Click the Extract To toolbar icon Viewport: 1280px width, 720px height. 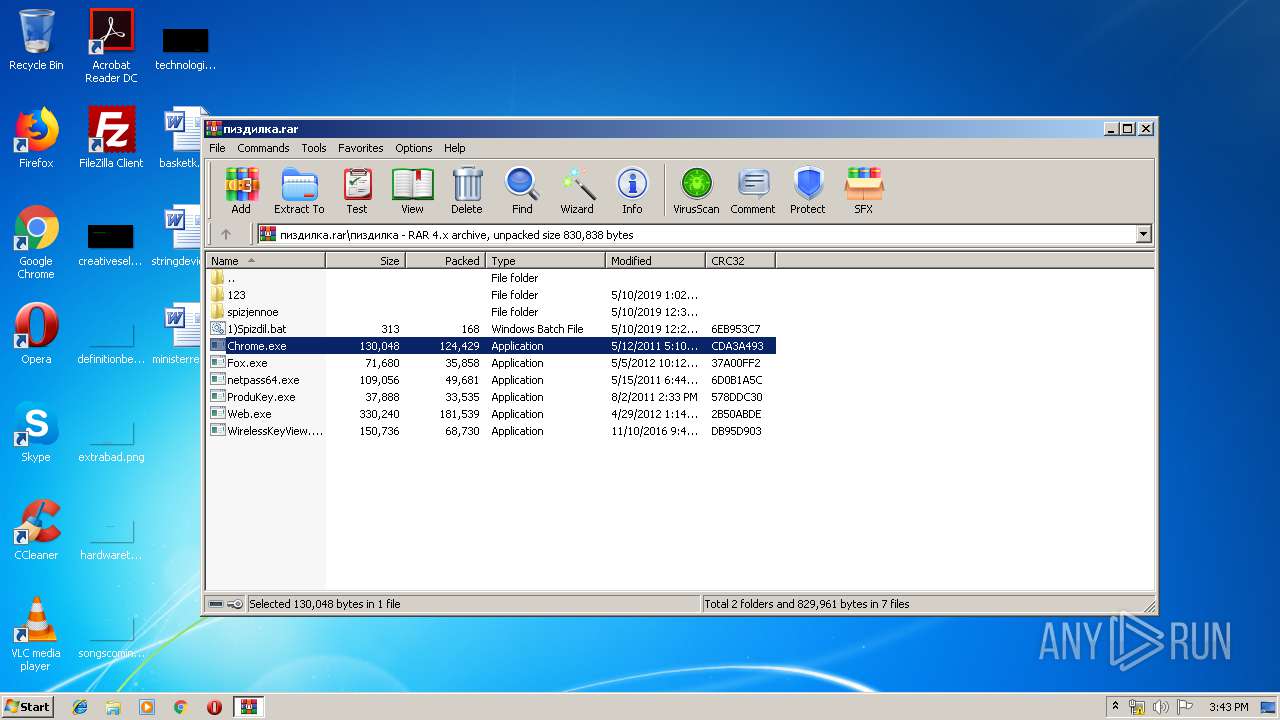click(x=299, y=190)
